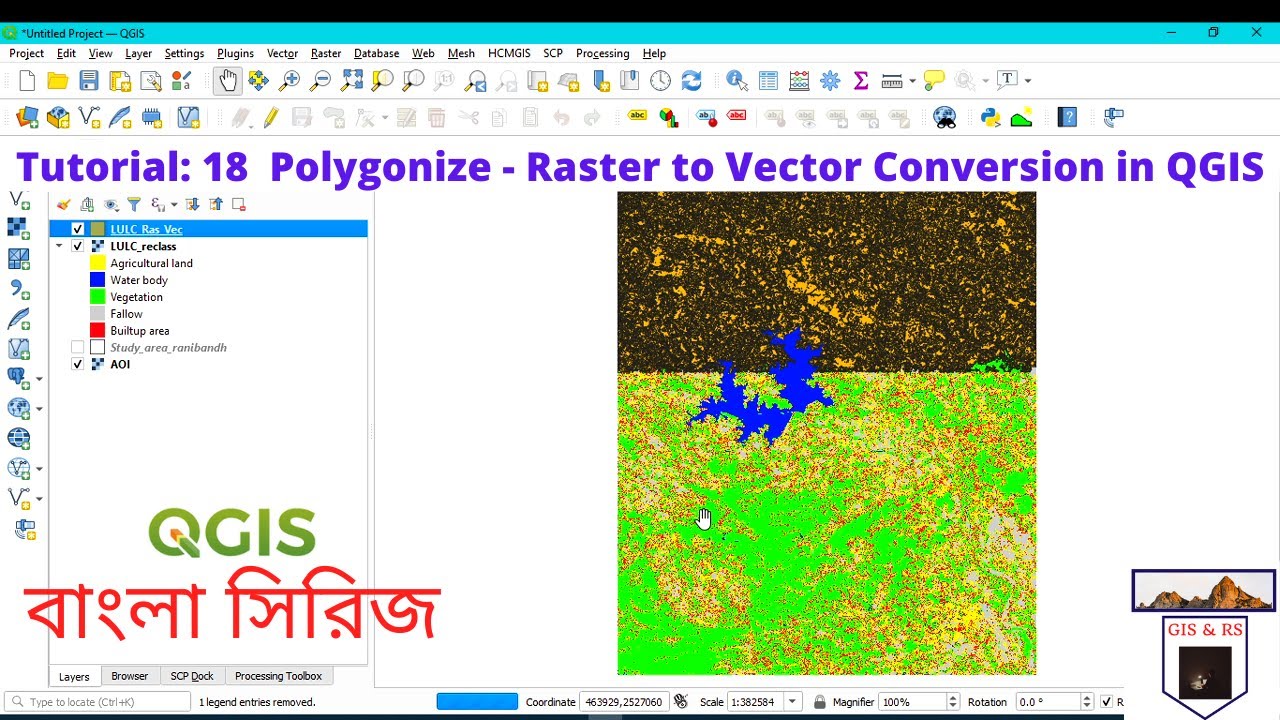The image size is (1280, 720).
Task: Open the Raster menu
Action: tap(326, 53)
